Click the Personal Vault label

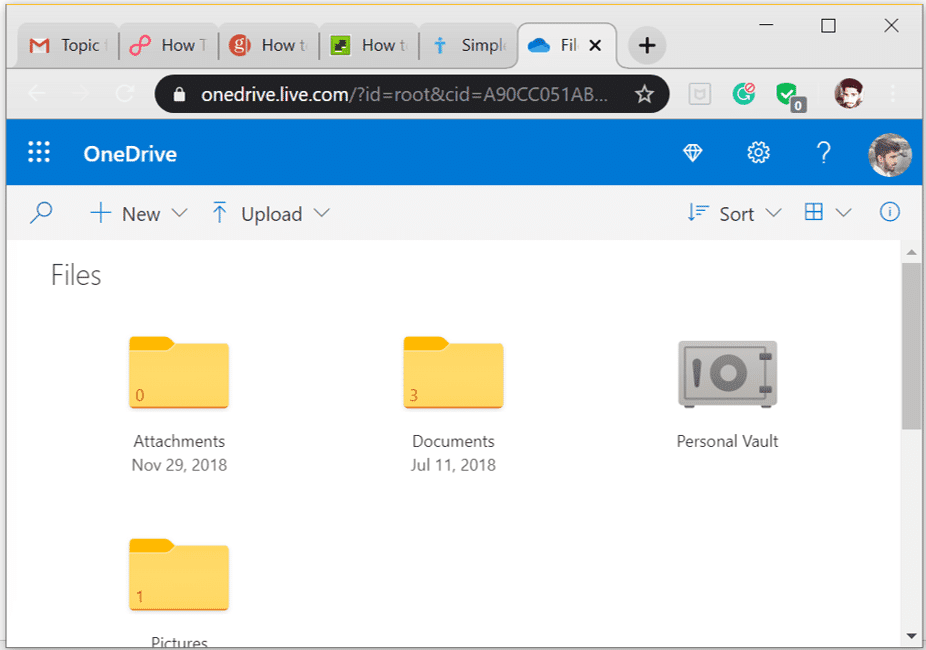click(728, 441)
